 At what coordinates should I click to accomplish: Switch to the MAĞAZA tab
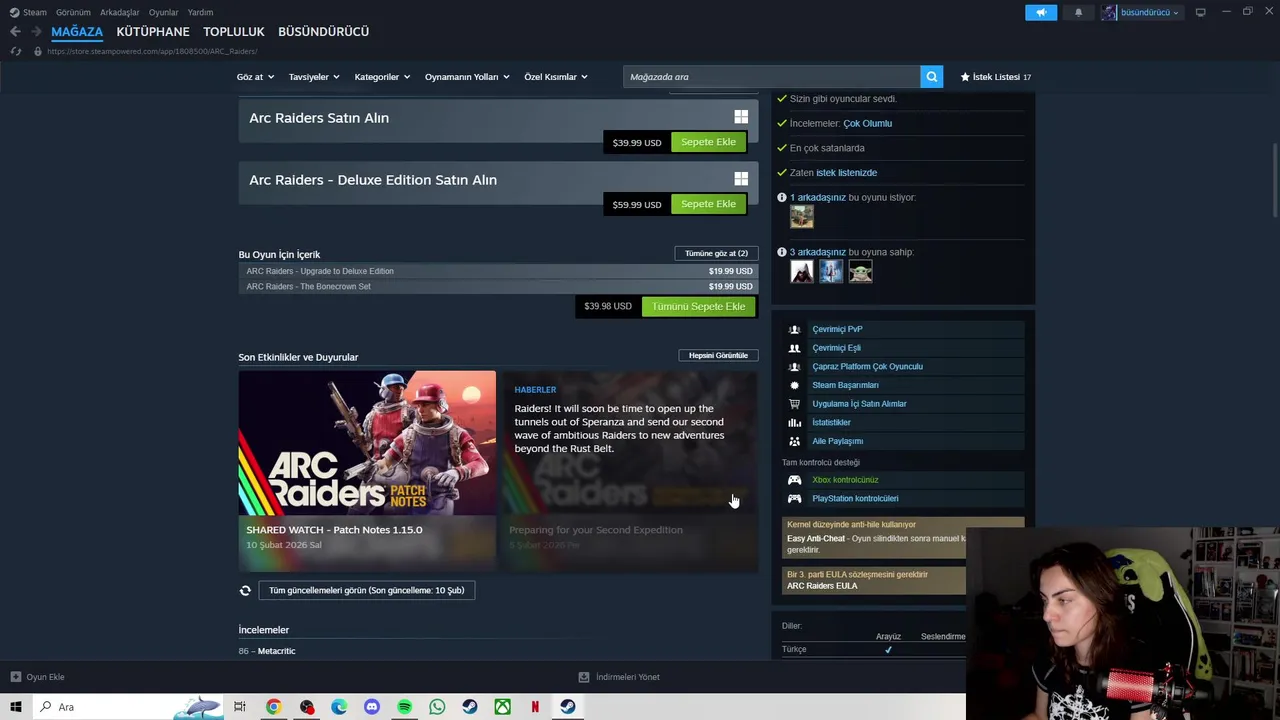coord(77,32)
